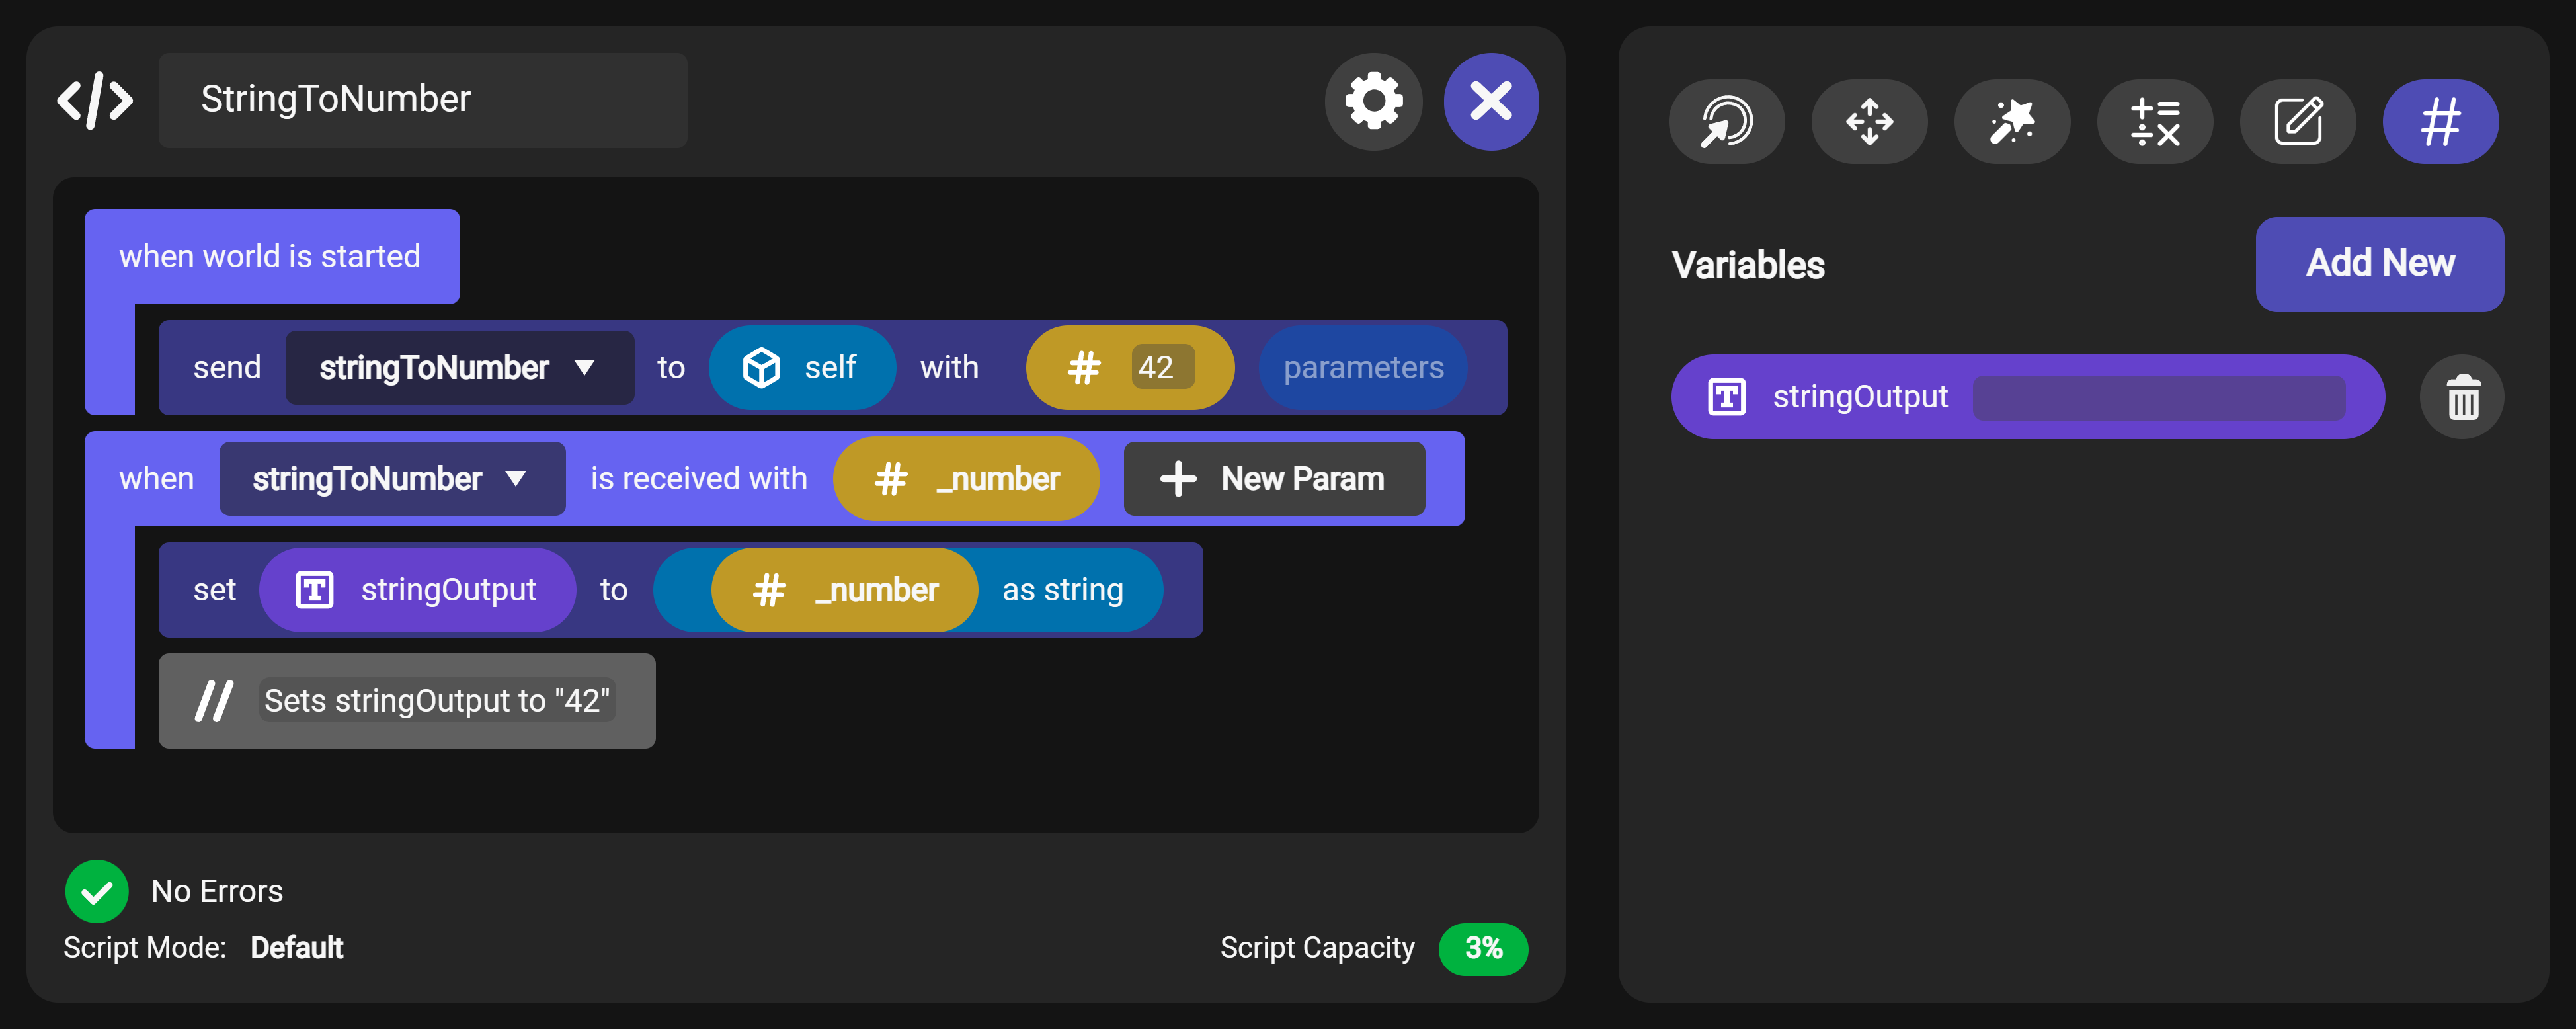Image resolution: width=2576 pixels, height=1029 pixels.
Task: Click the Script Capacity 3% indicator
Action: pos(1482,948)
